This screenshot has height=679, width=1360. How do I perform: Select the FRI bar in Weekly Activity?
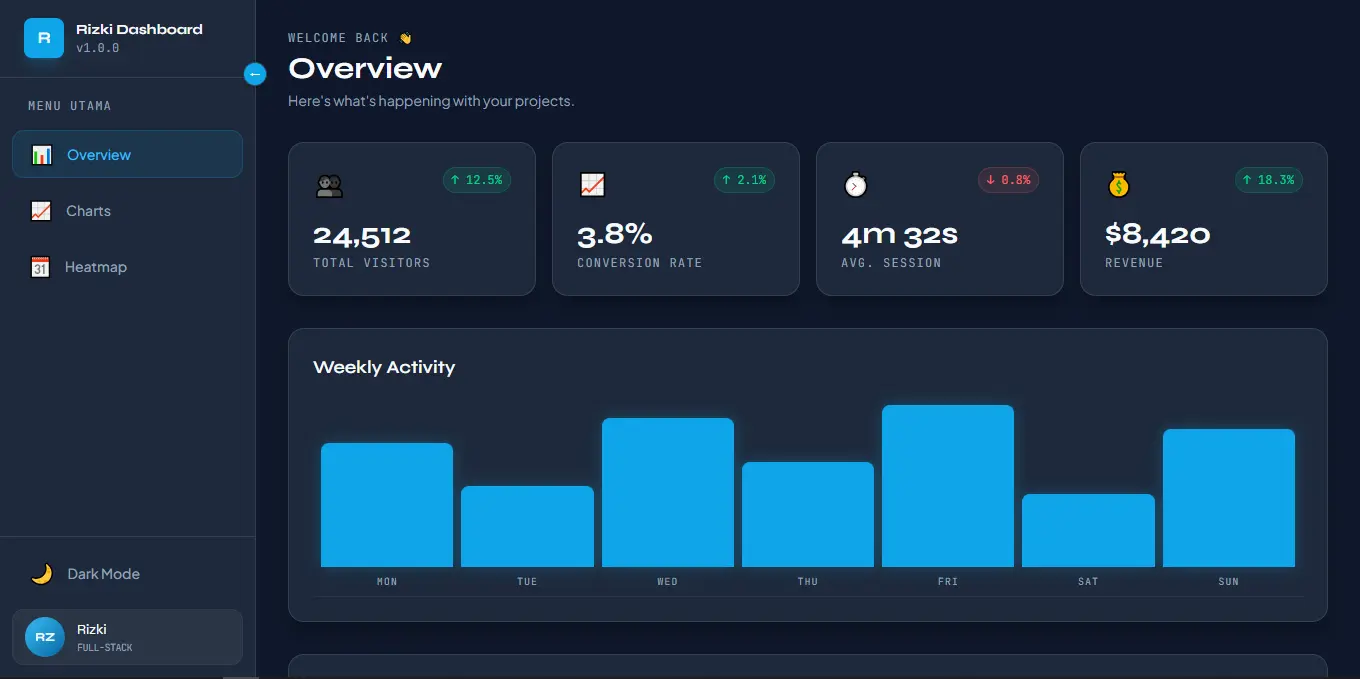[x=948, y=486]
